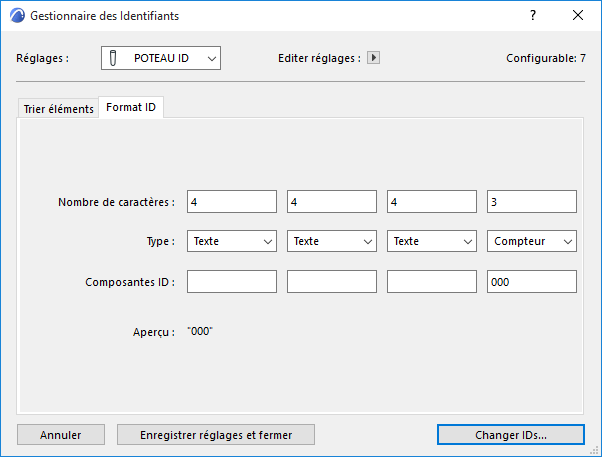The height and width of the screenshot is (457, 602).
Task: Click Enregistrer réglages et fermer
Action: [x=216, y=434]
